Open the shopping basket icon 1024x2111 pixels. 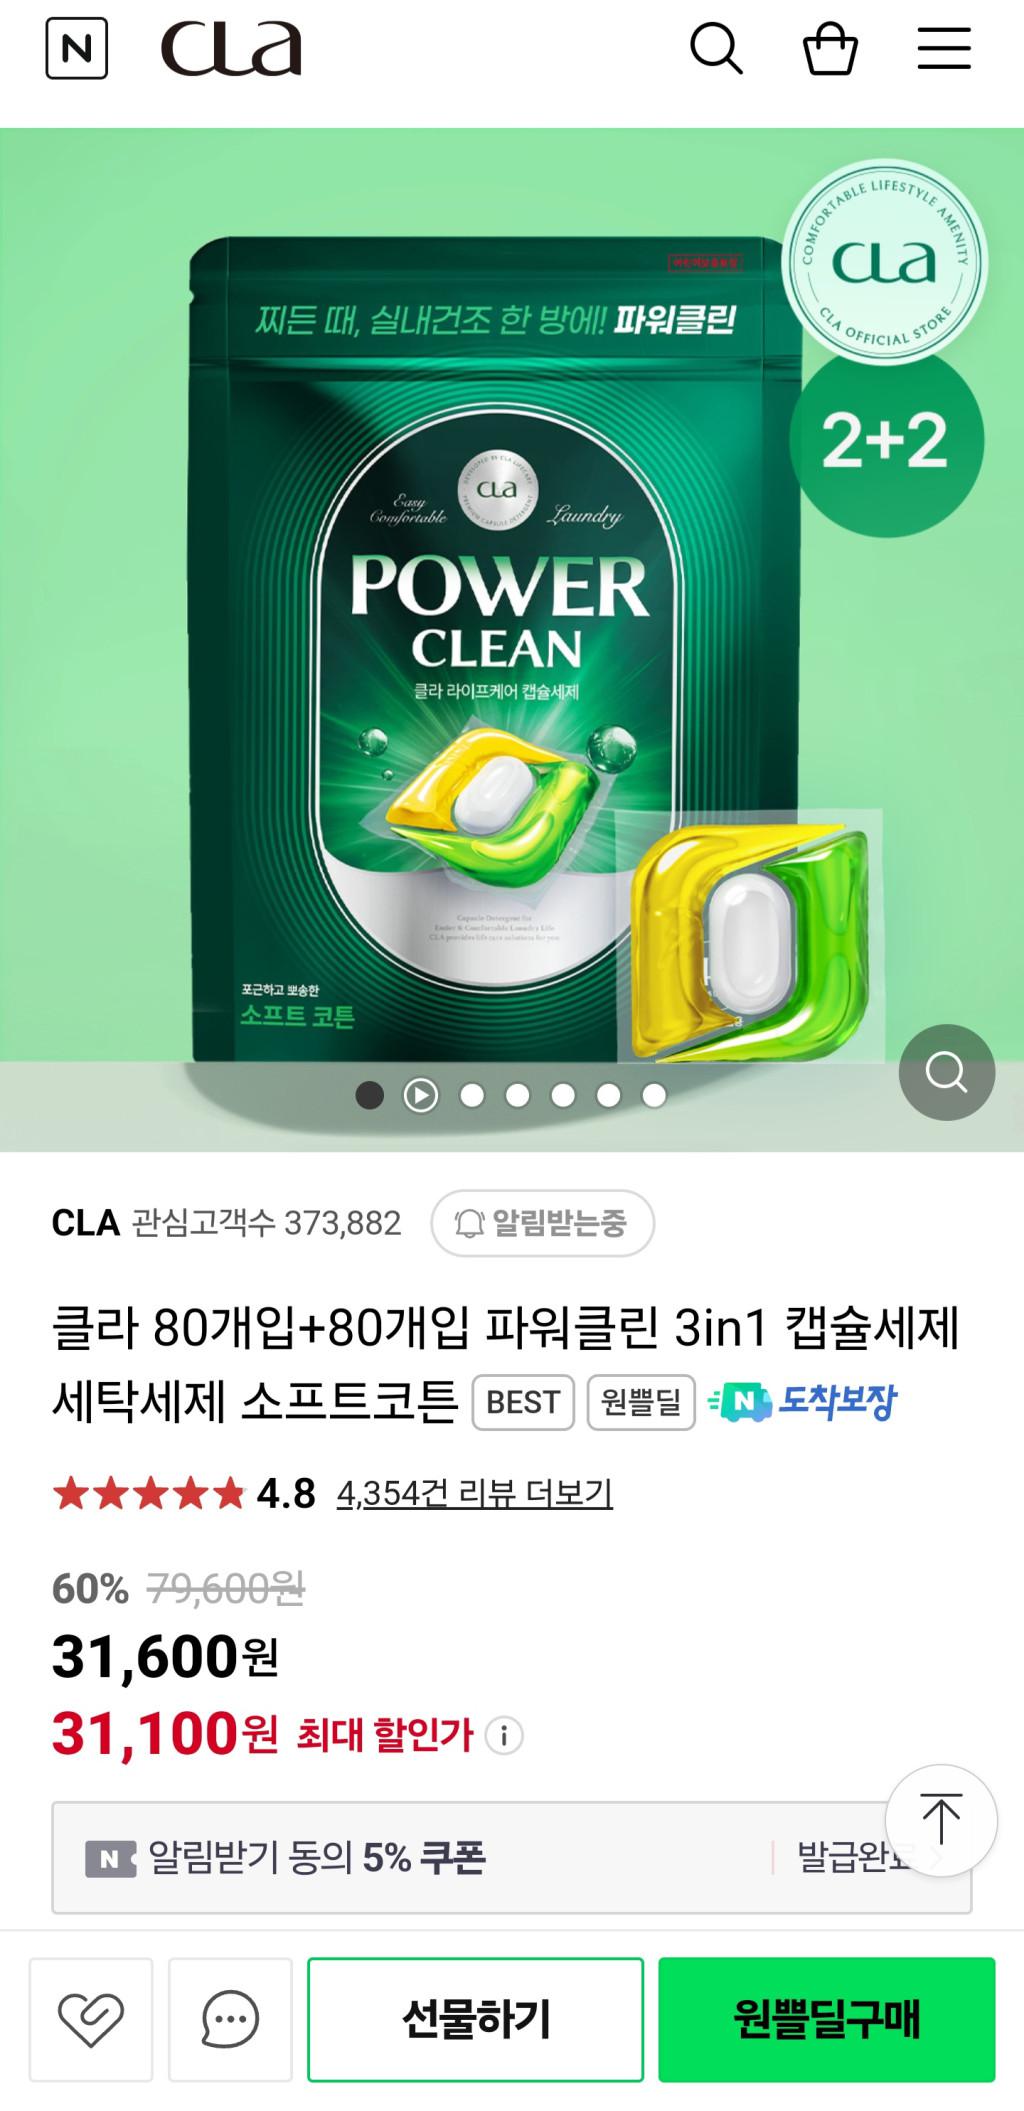[830, 48]
